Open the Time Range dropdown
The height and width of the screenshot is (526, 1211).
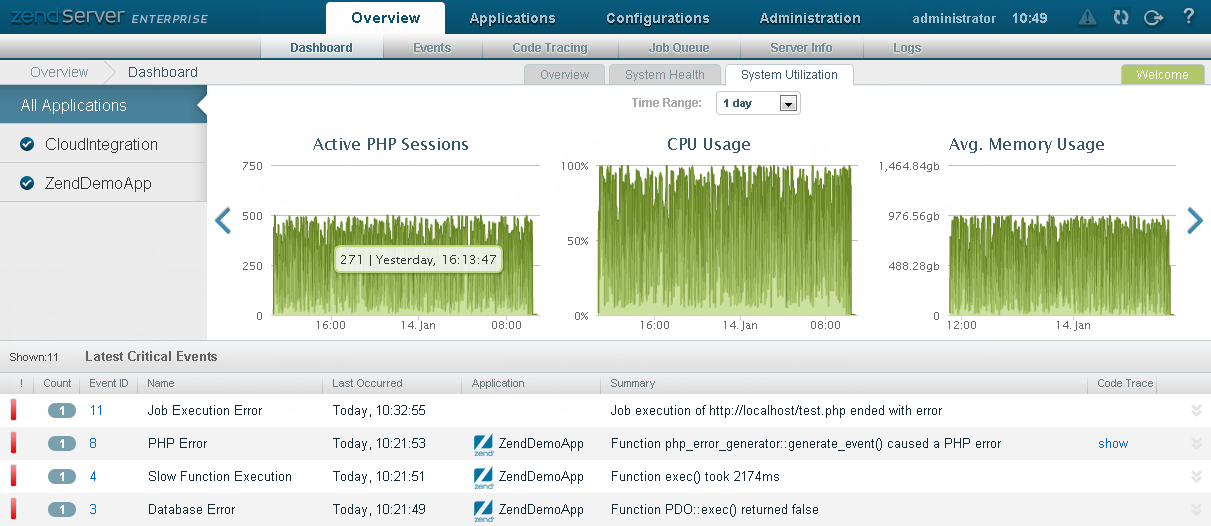tap(758, 103)
